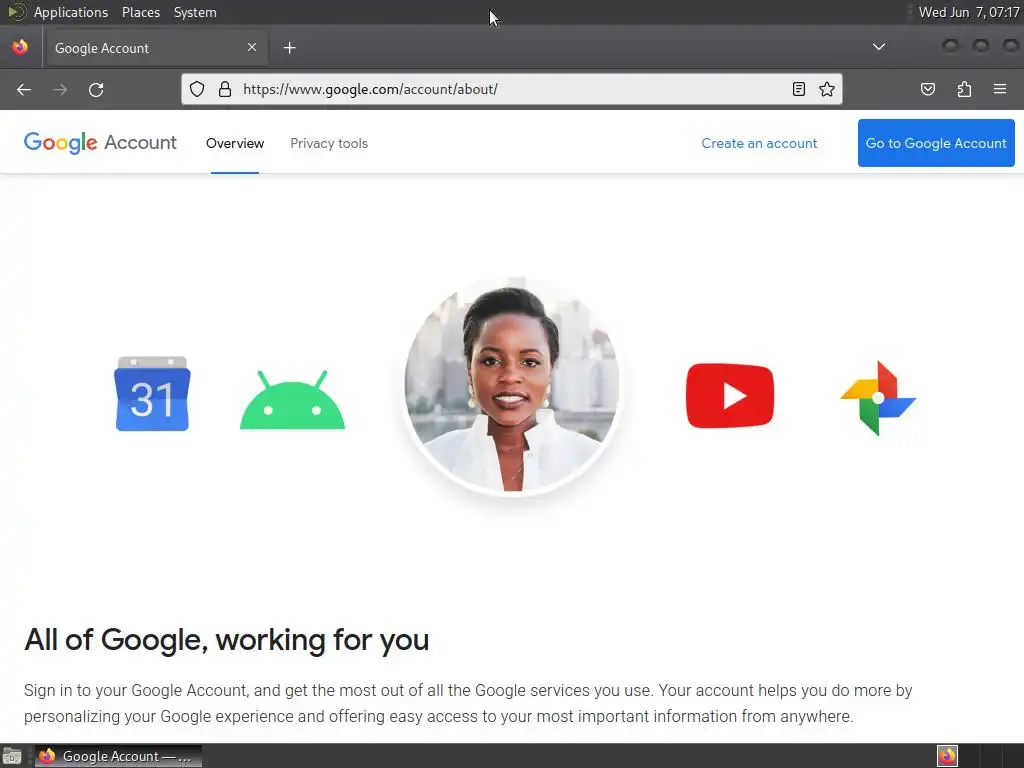Select the Google Account browser tab
This screenshot has height=768, width=1024.
(155, 48)
